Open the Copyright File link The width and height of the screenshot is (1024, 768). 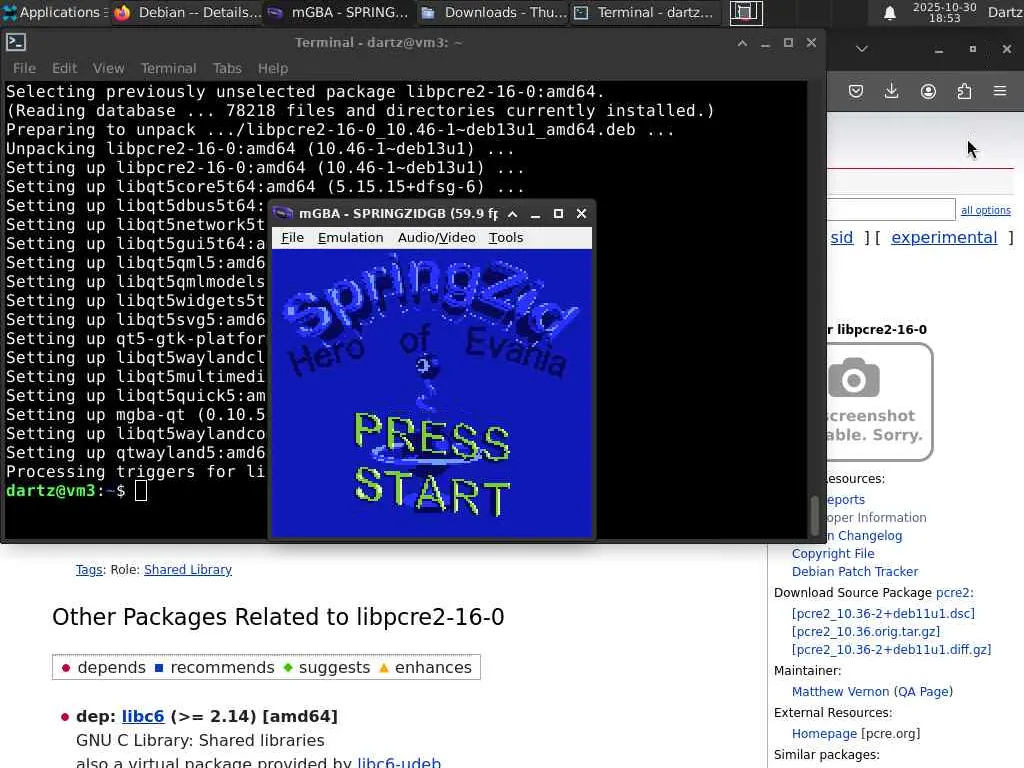click(x=833, y=554)
